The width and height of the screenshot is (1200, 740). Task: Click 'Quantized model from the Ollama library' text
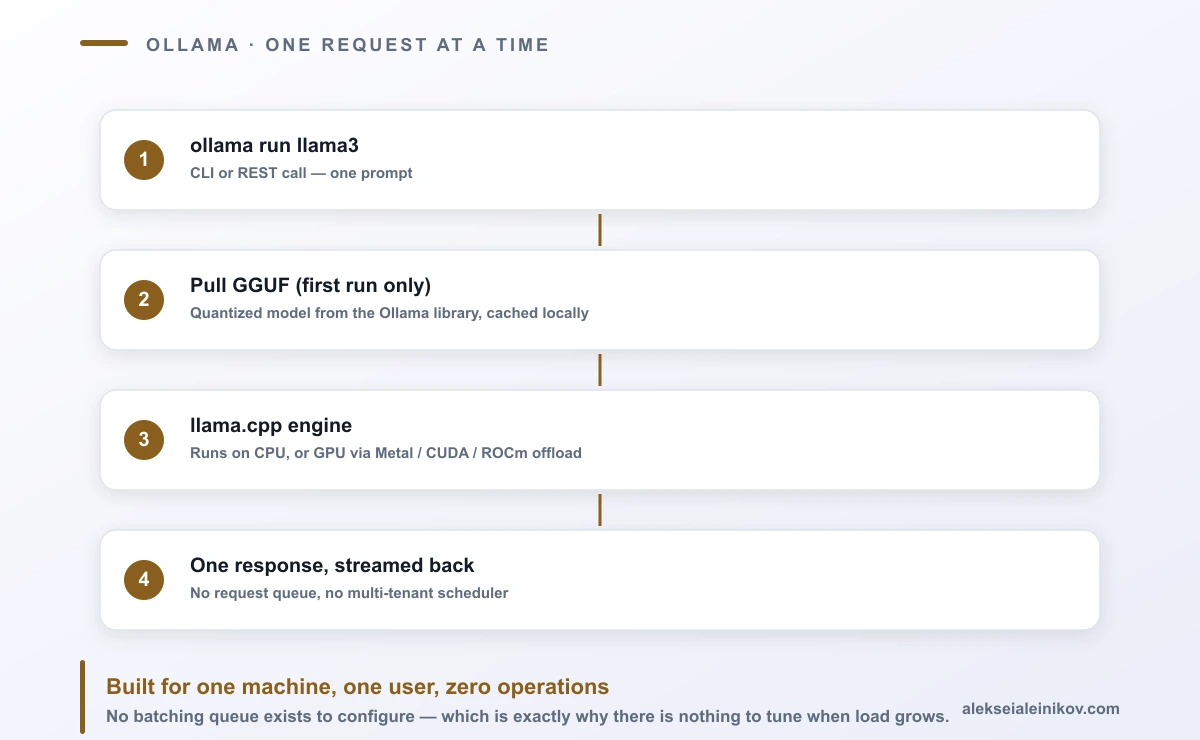coord(336,313)
